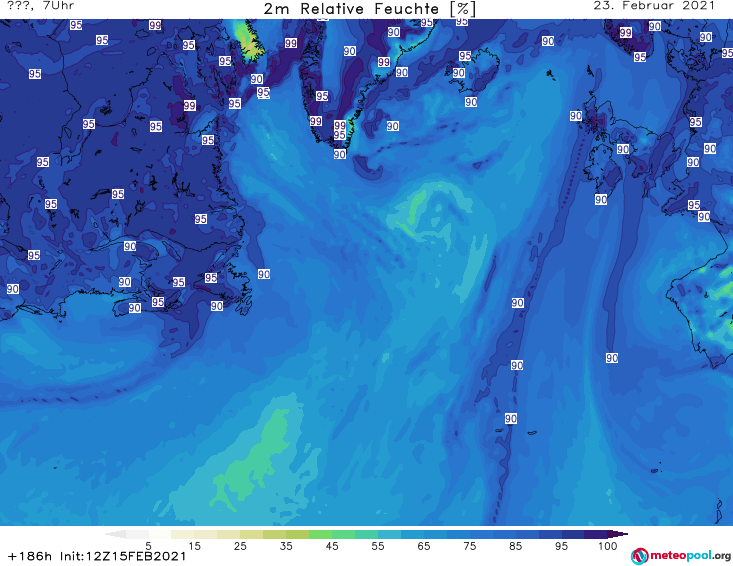Click the '95' value under the color scale bar
The width and height of the screenshot is (733, 566).
(561, 546)
